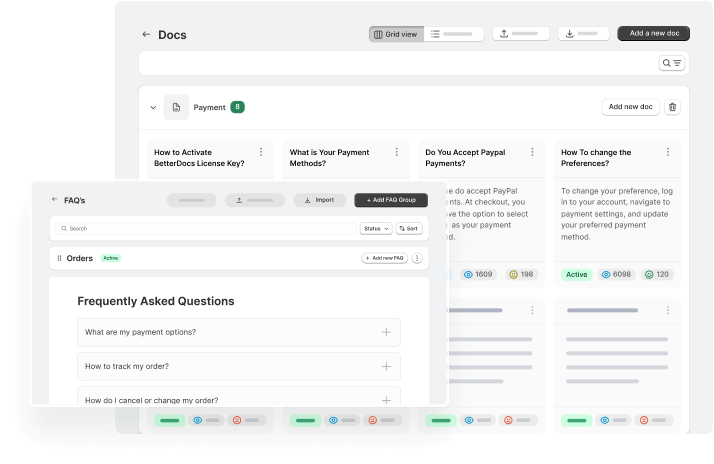Image resolution: width=714 pixels, height=464 pixels.
Task: Open the search filter icon in Docs
Action: 671,63
